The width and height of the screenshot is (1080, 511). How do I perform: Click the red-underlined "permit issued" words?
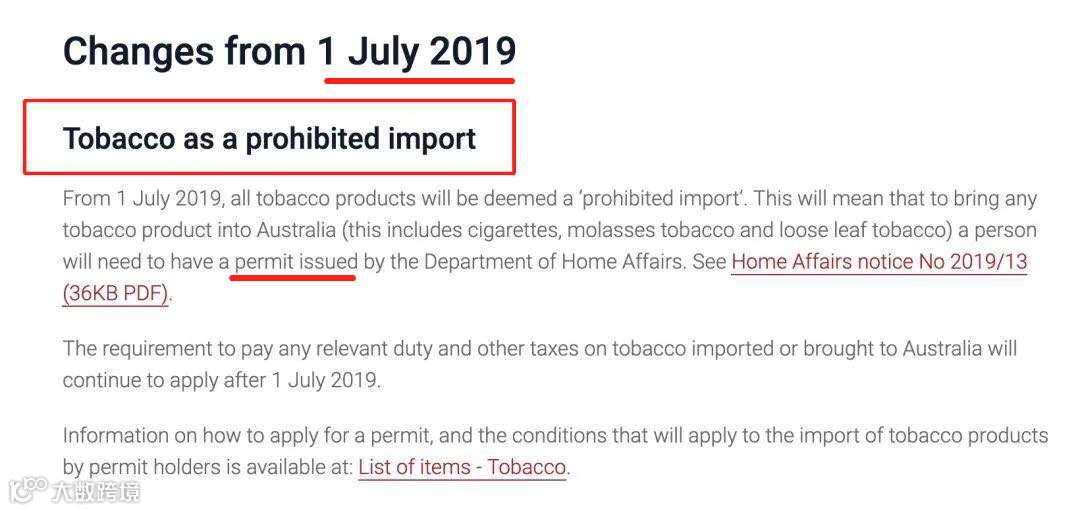point(296,262)
